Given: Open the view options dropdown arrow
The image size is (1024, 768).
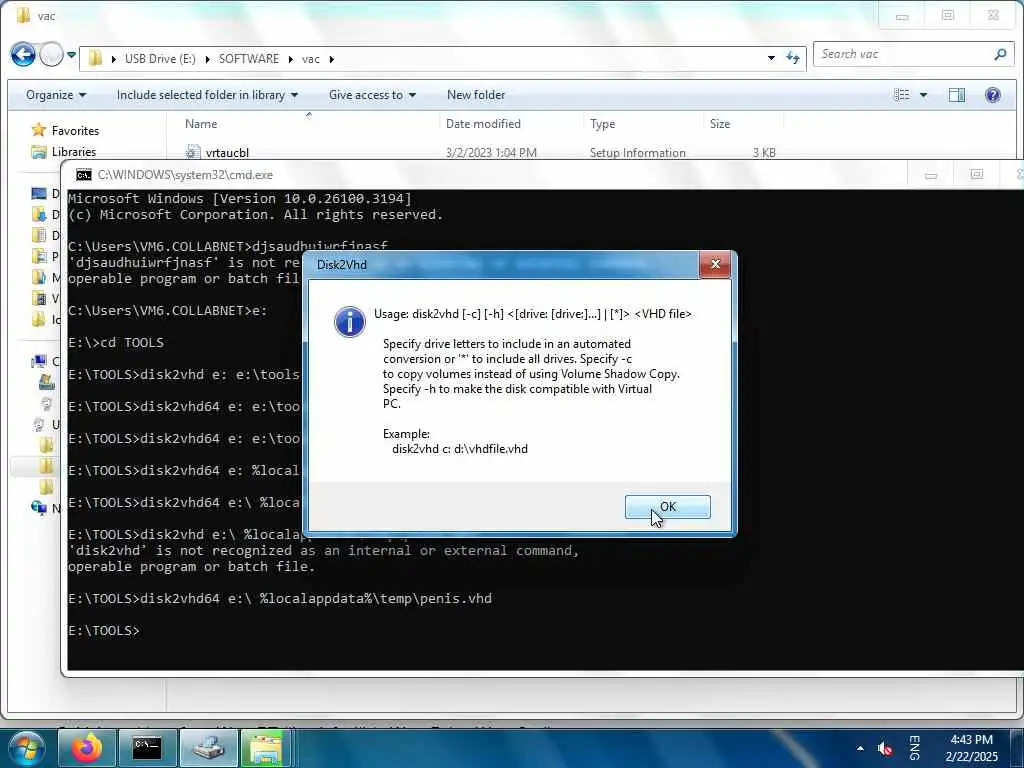Looking at the screenshot, I should (x=923, y=95).
